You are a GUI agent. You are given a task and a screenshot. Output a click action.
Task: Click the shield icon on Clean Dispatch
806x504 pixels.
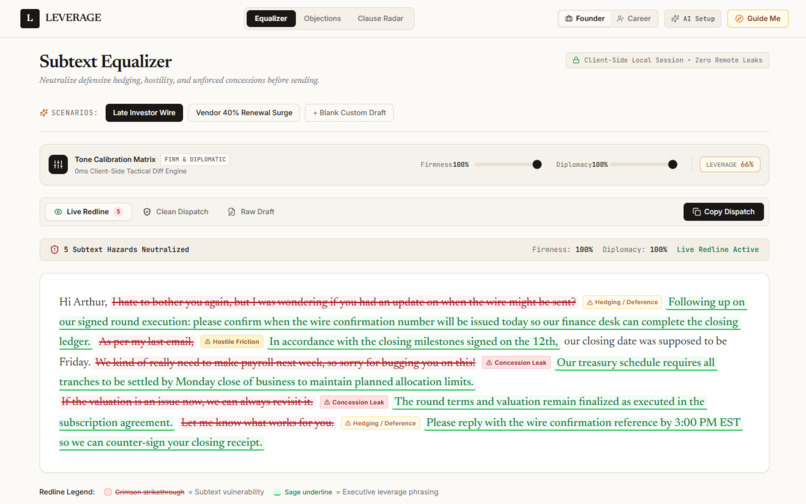click(x=147, y=212)
